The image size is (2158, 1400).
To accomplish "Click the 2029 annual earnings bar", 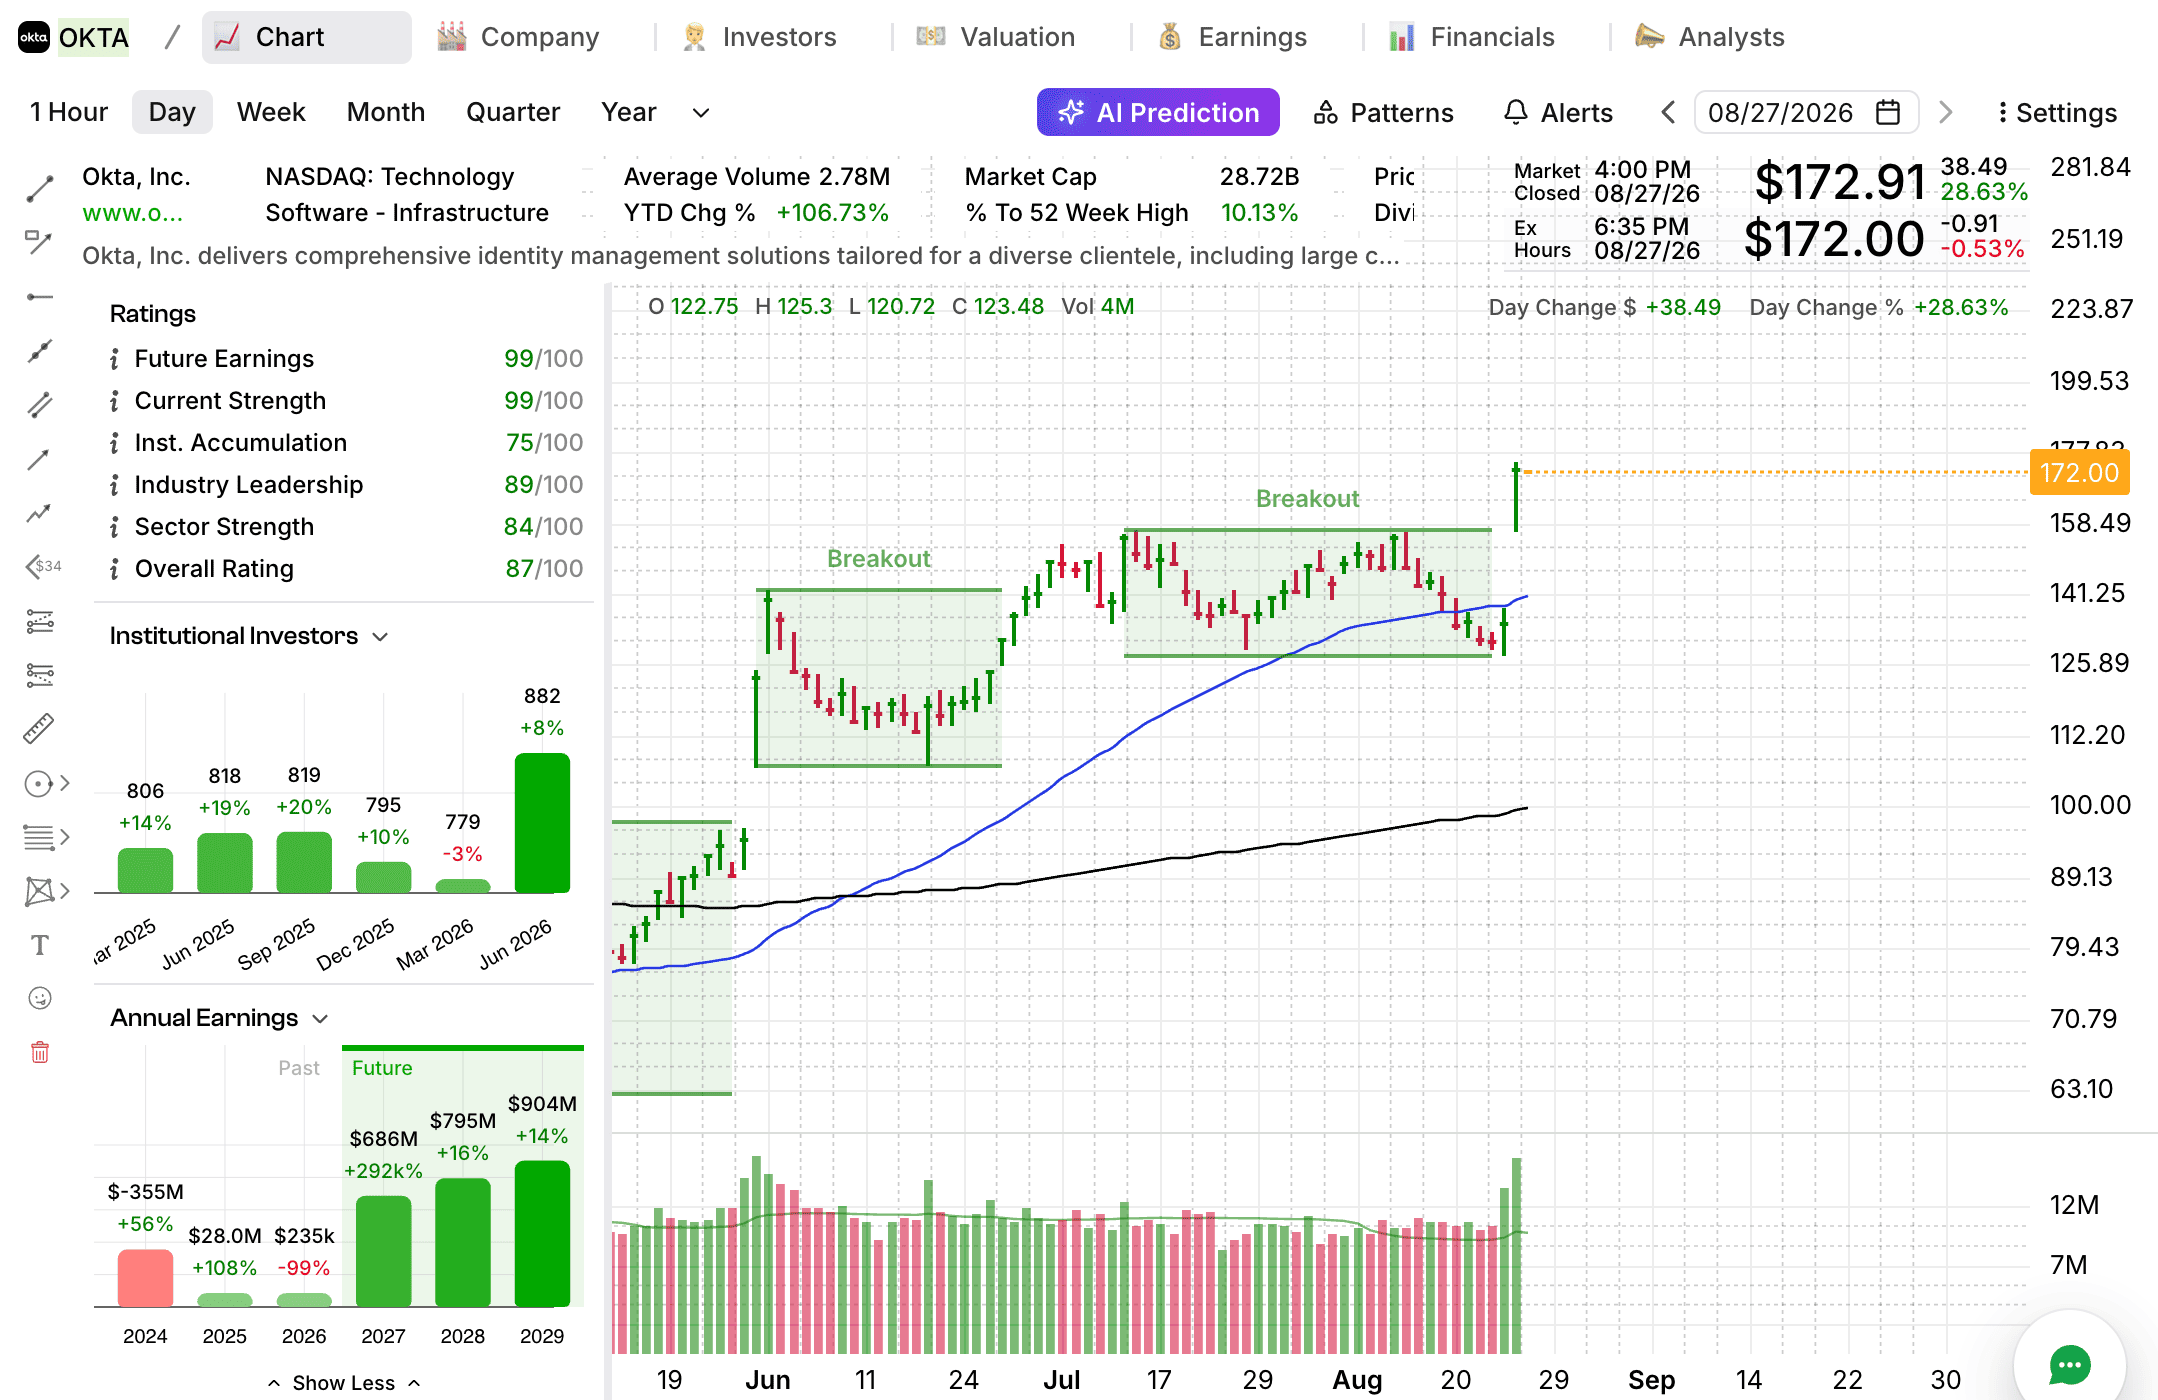I will click(x=542, y=1234).
